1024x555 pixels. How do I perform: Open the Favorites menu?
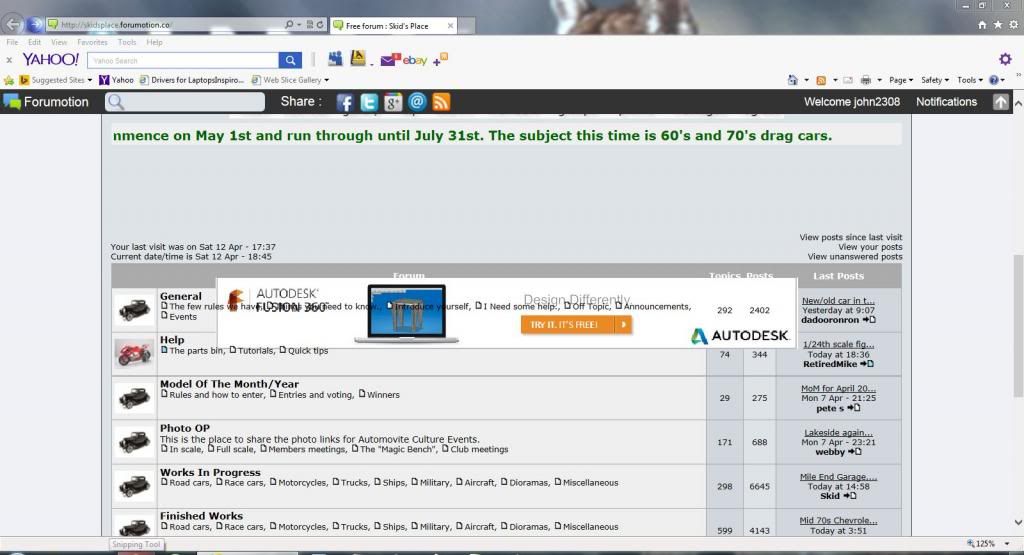[92, 42]
